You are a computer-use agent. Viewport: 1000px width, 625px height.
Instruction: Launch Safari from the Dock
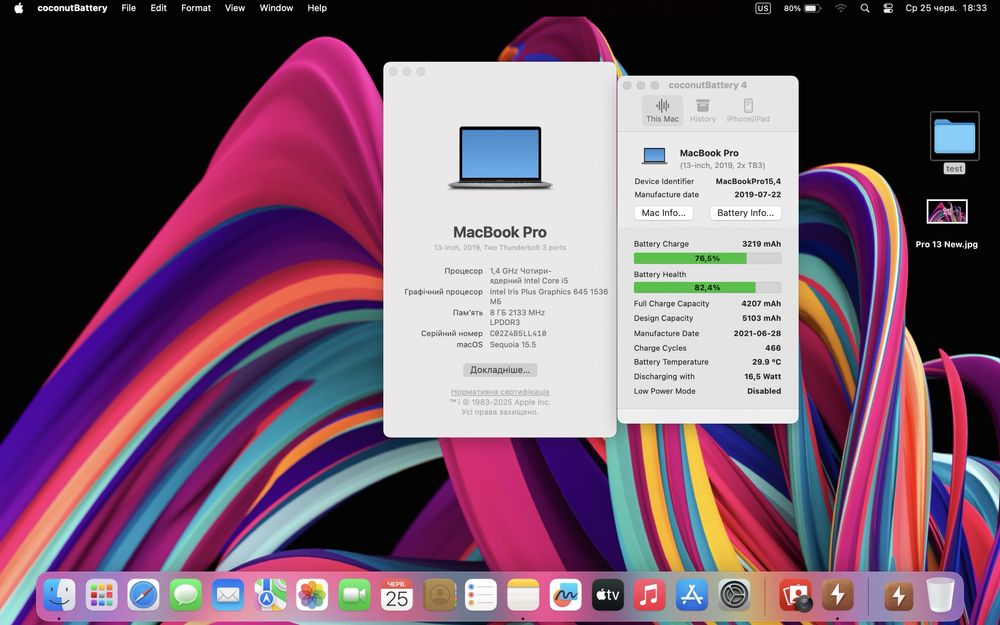click(143, 596)
